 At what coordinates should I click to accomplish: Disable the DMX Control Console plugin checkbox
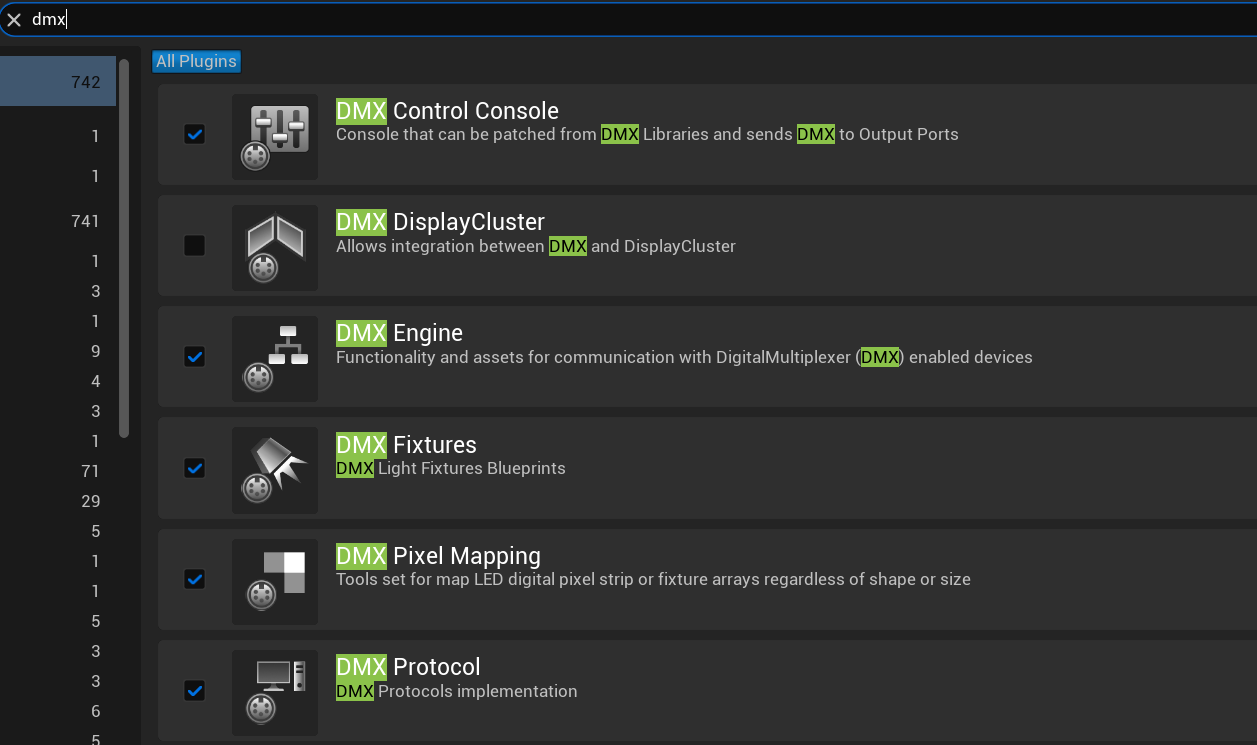(x=195, y=134)
